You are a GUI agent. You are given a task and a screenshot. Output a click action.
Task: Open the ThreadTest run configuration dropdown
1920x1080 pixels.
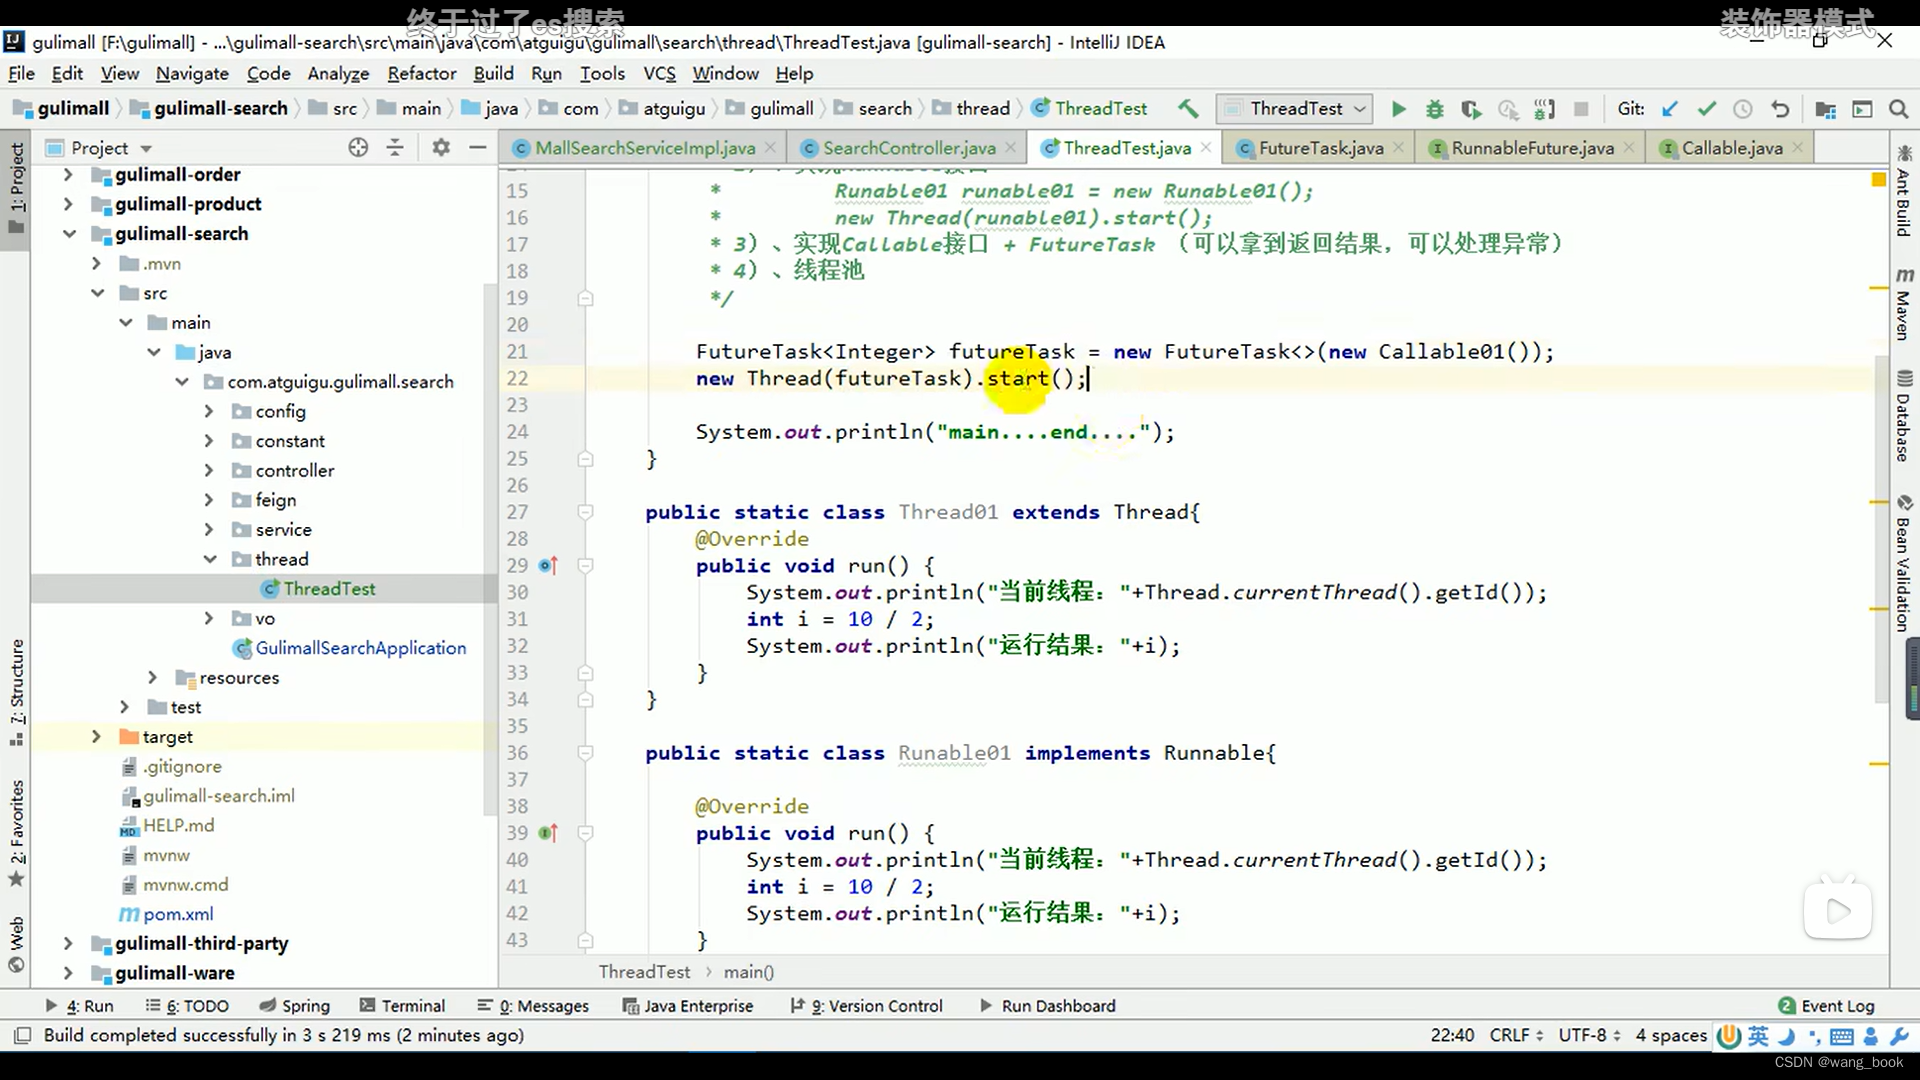click(1295, 108)
